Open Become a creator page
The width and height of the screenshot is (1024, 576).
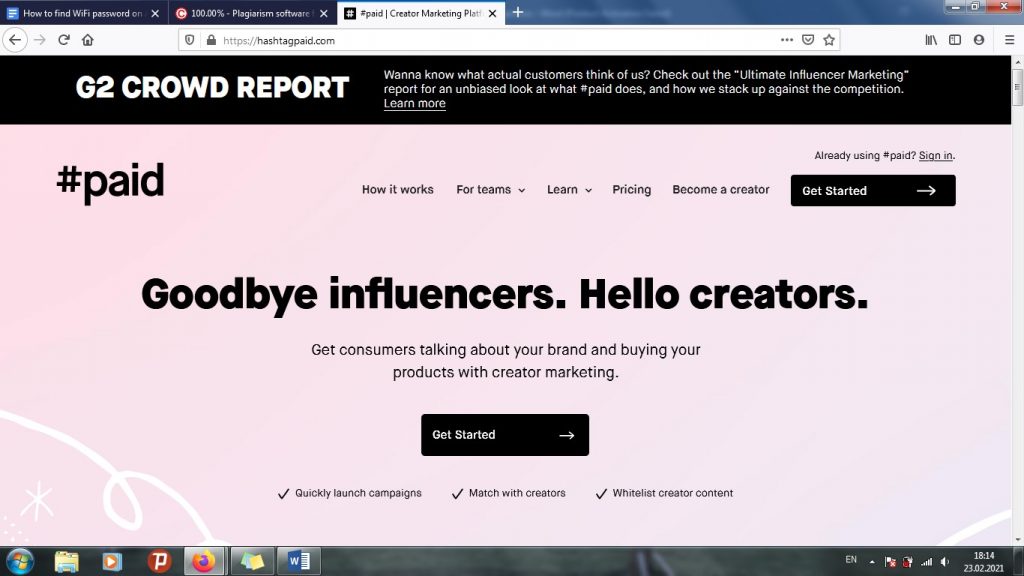pyautogui.click(x=721, y=189)
